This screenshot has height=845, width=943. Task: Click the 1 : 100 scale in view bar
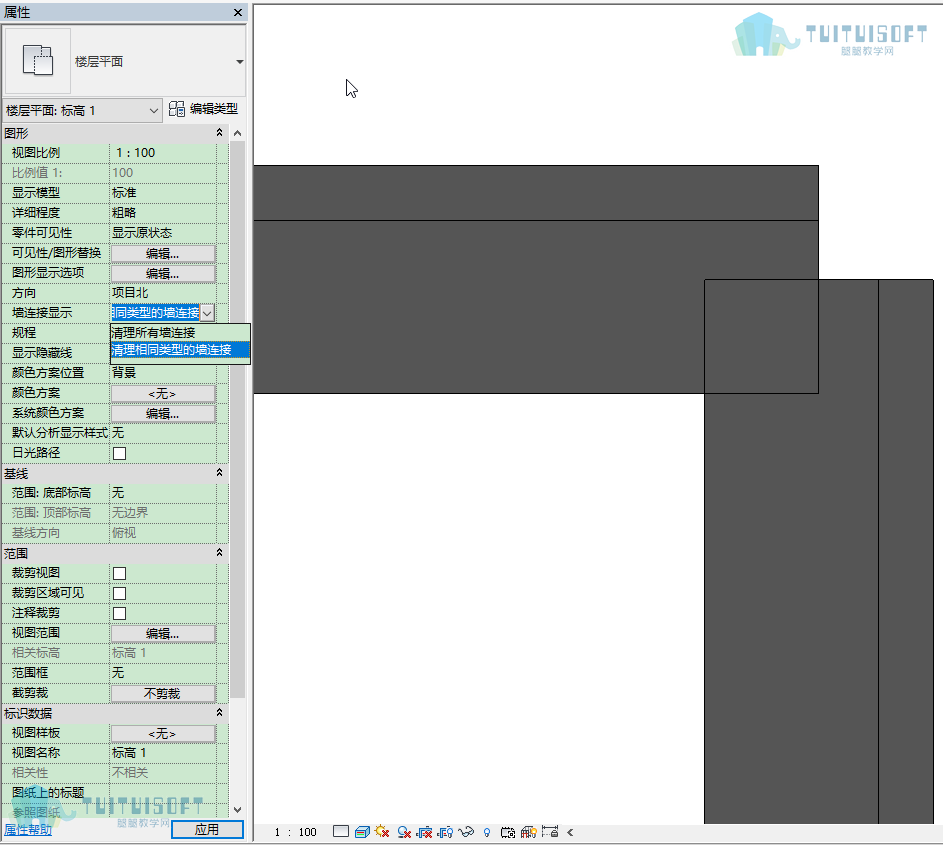(x=295, y=832)
